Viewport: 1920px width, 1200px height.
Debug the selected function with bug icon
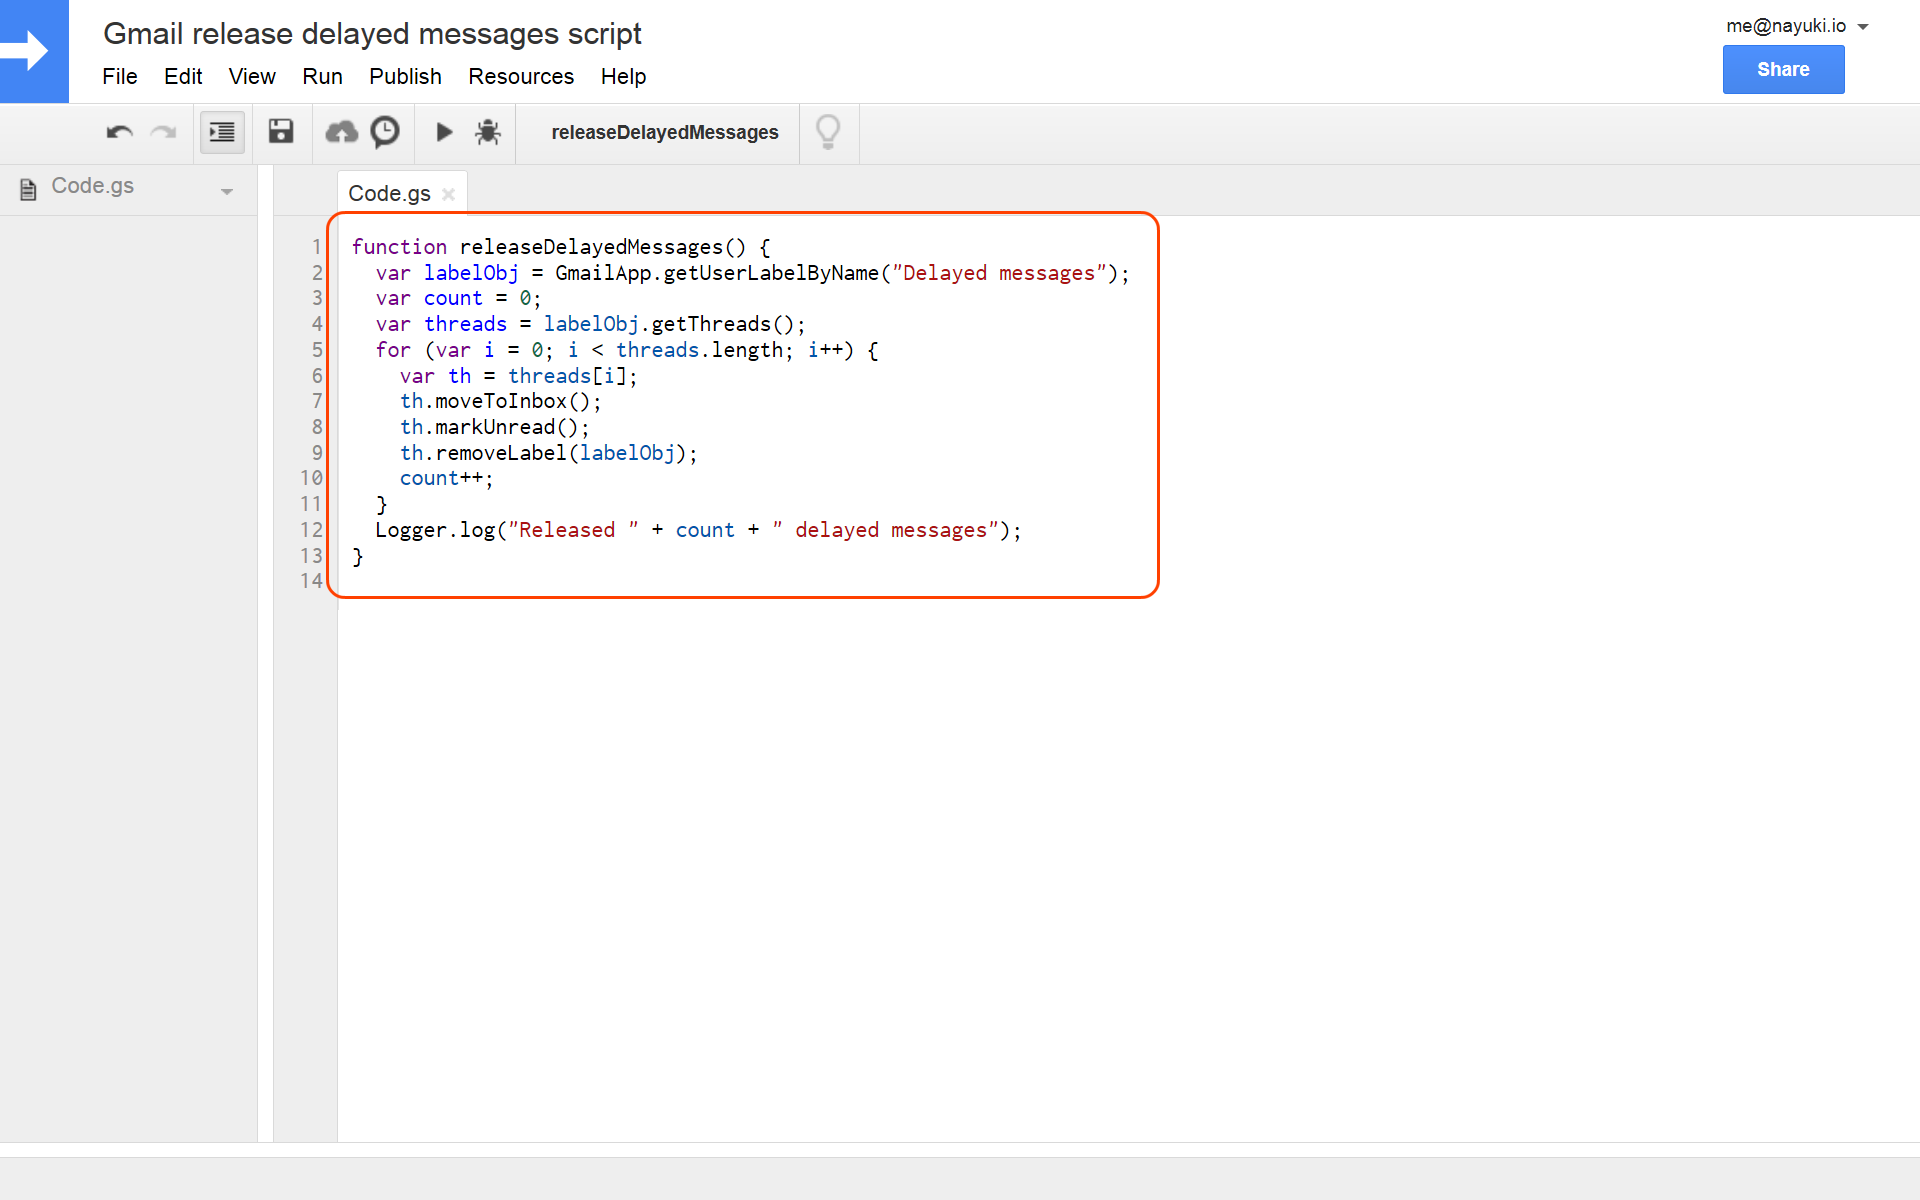(x=488, y=132)
